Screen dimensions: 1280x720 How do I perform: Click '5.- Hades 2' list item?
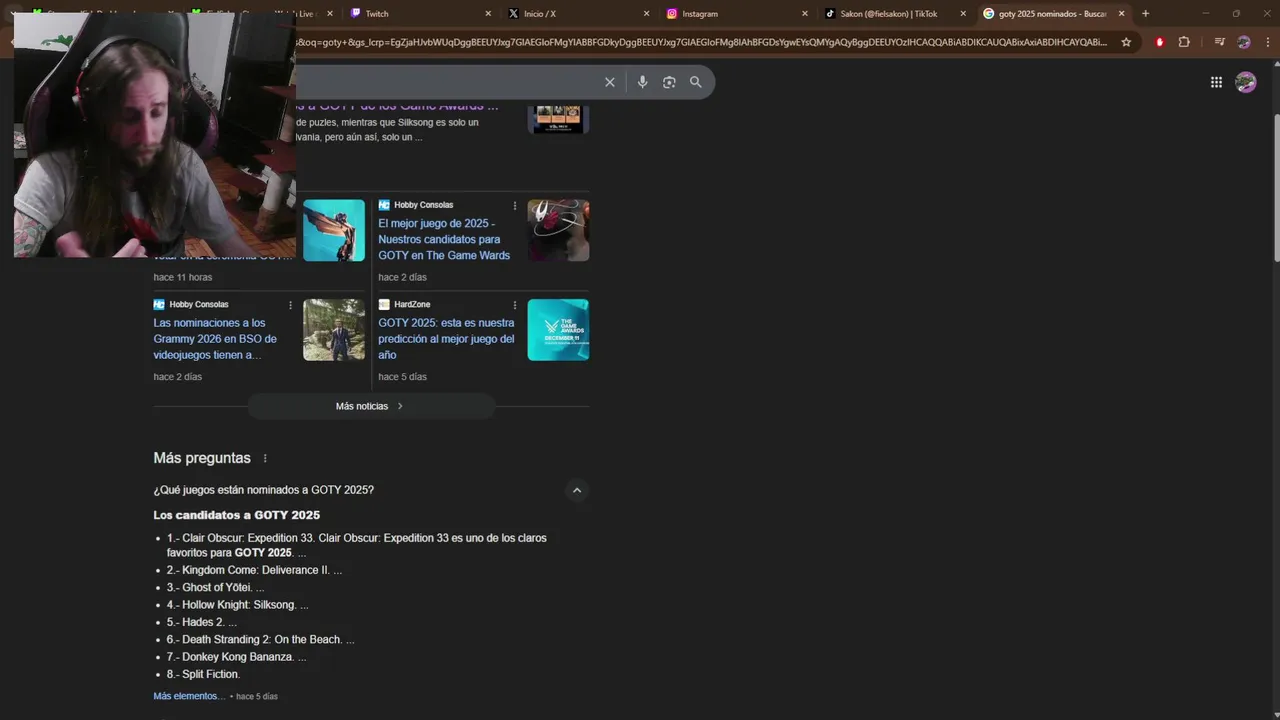[201, 622]
